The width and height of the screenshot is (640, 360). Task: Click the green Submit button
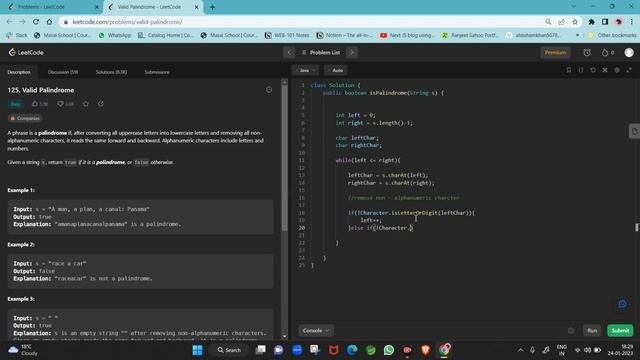tap(620, 331)
